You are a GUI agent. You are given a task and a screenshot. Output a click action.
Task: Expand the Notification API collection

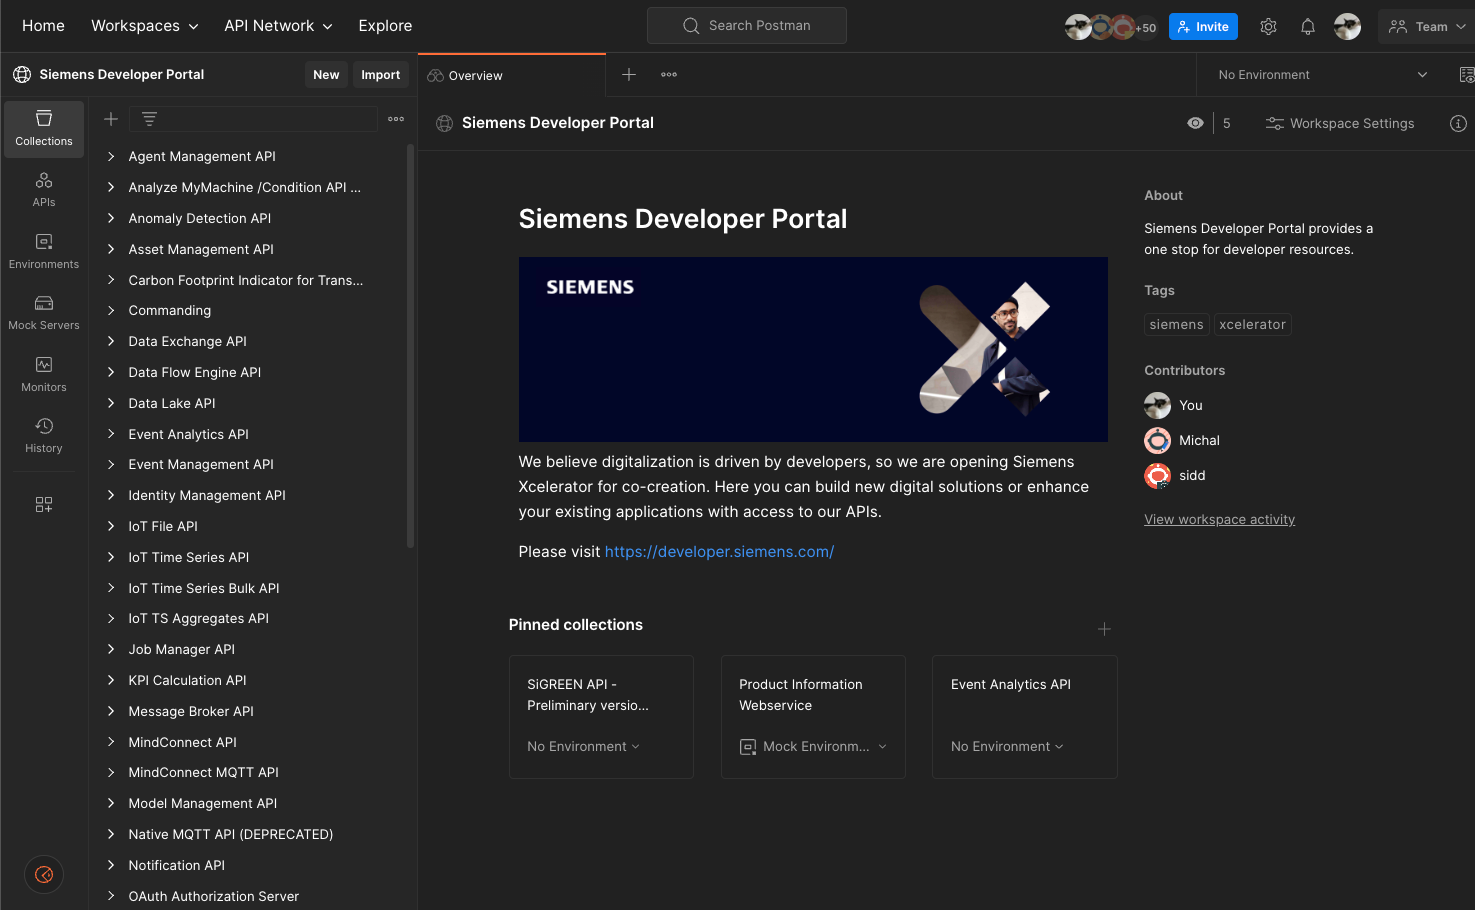[x=111, y=865]
